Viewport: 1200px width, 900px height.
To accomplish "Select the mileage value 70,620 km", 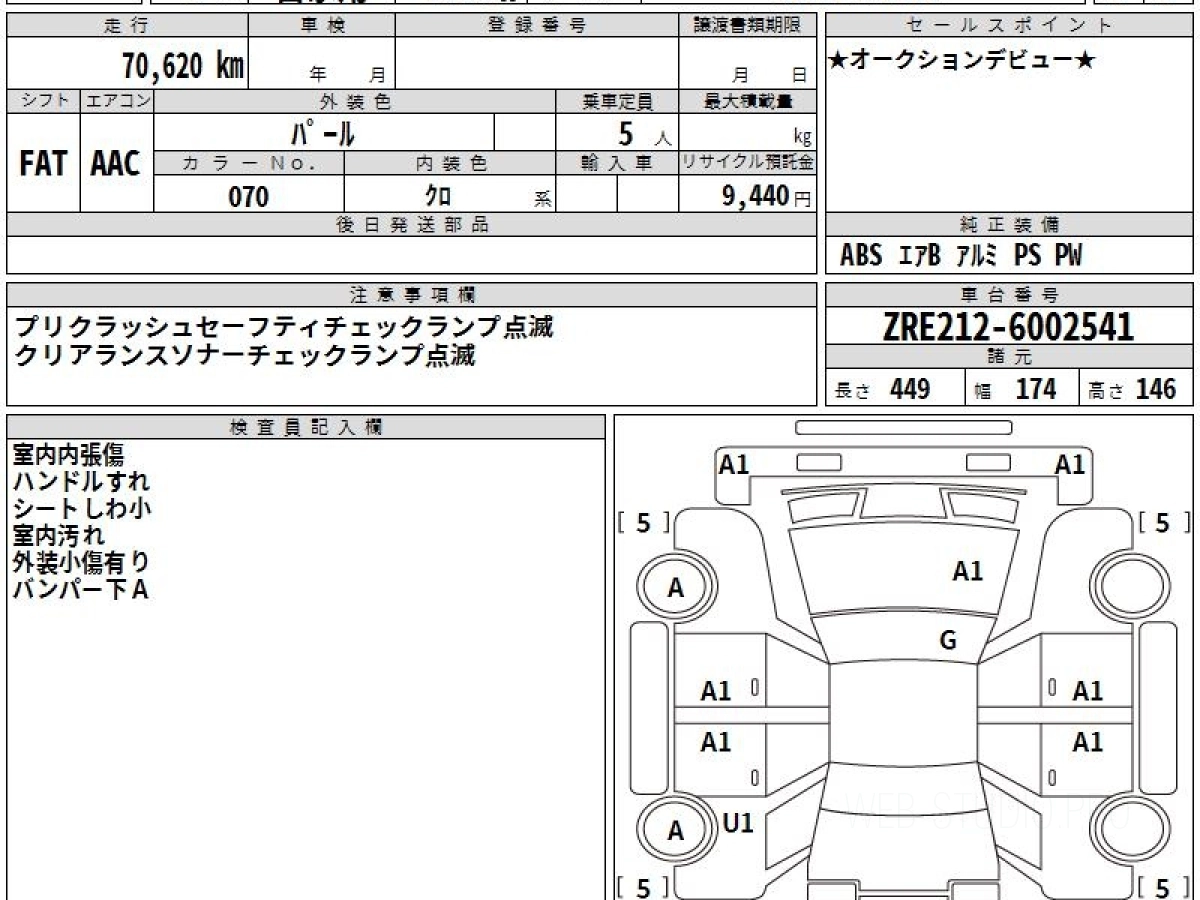I will [183, 66].
